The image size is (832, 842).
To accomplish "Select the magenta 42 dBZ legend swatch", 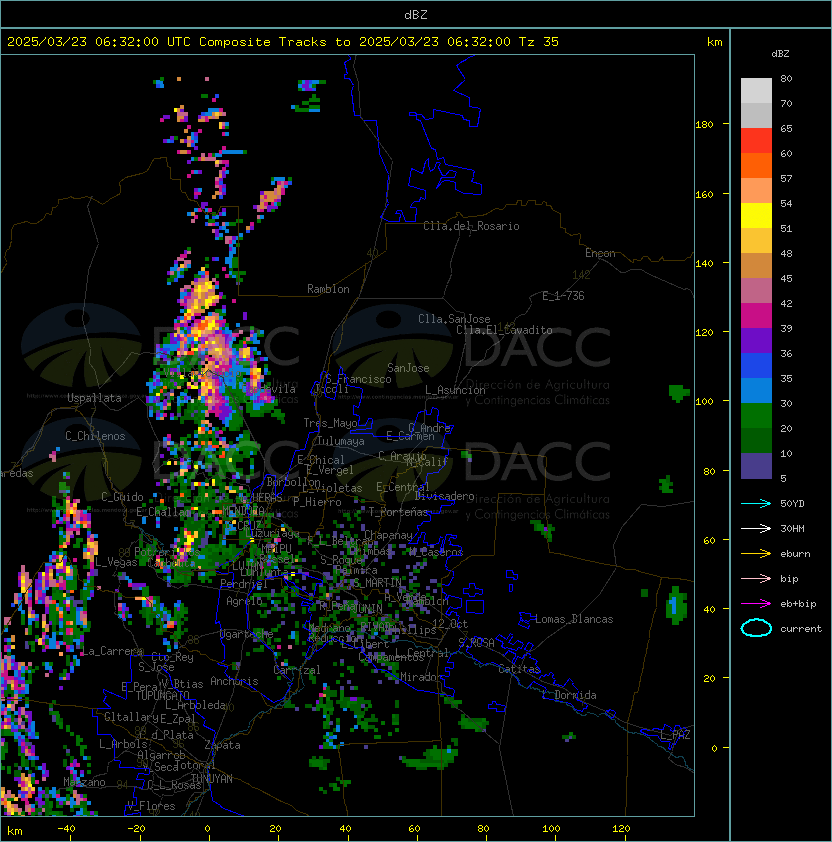I will pos(756,316).
